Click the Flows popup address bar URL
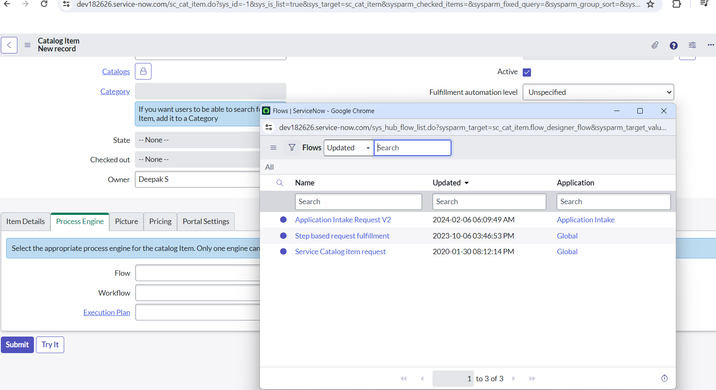 (x=473, y=127)
